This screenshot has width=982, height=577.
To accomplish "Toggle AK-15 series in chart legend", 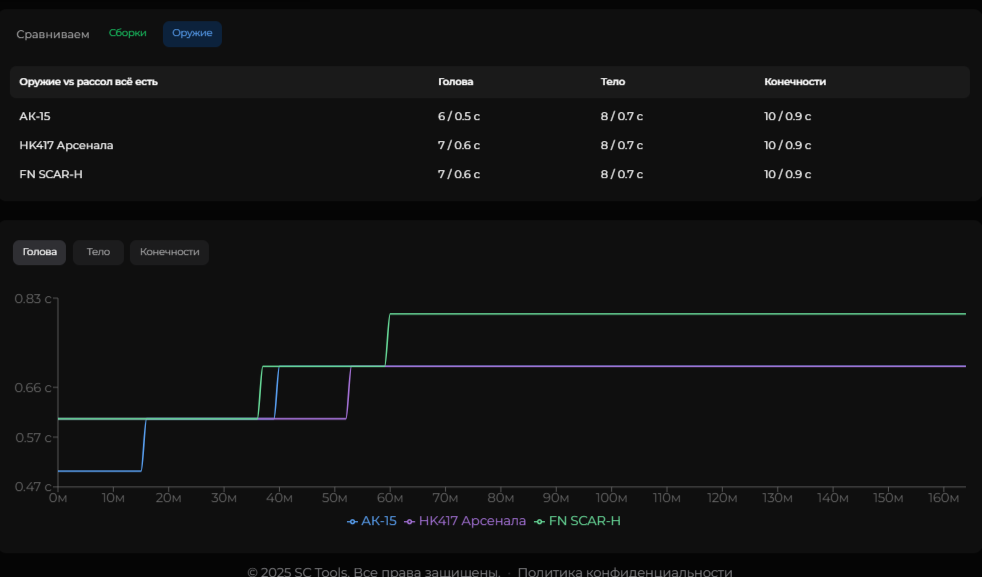I will coord(372,521).
